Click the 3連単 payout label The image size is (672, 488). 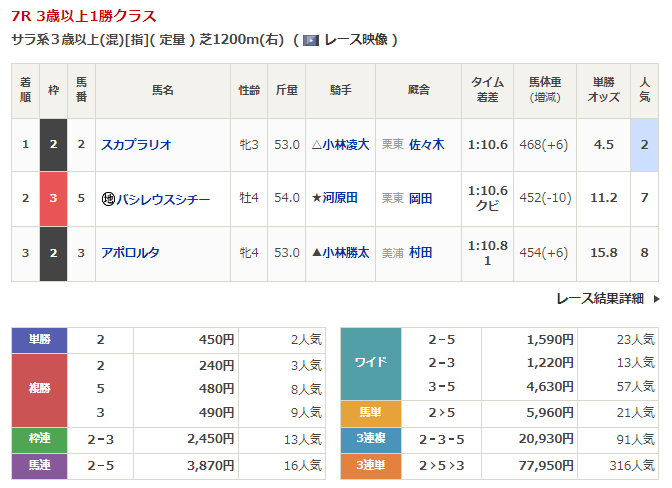(x=371, y=465)
